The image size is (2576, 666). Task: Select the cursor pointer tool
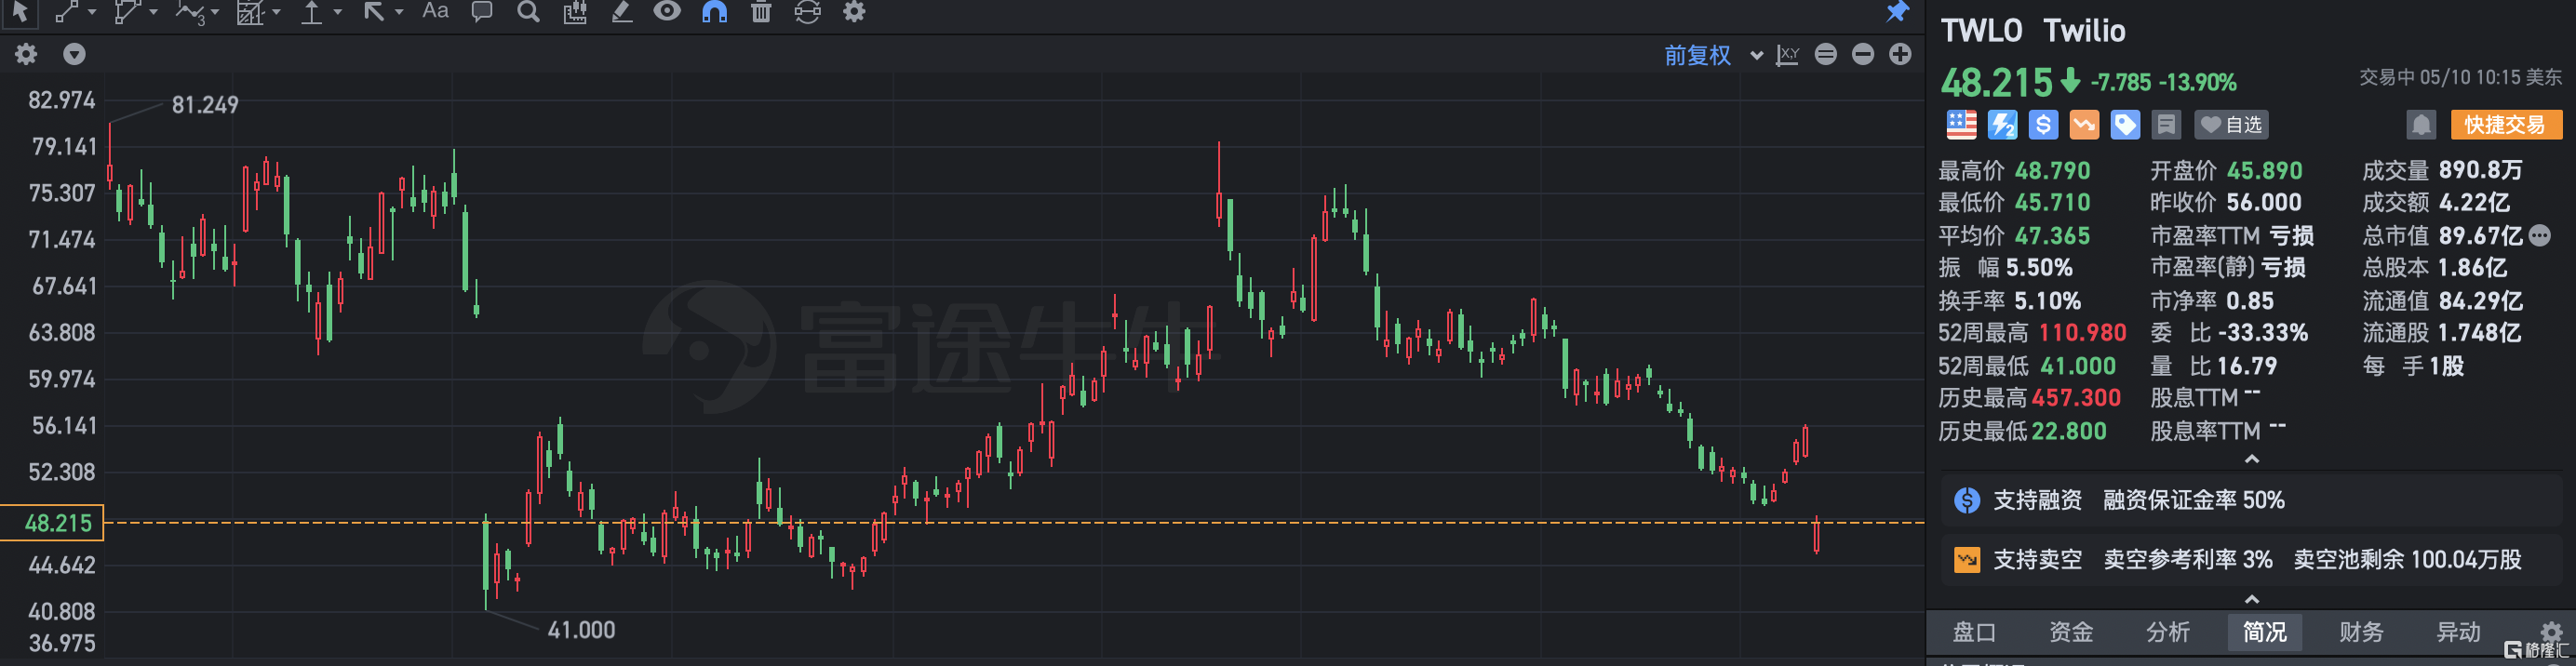click(x=20, y=12)
